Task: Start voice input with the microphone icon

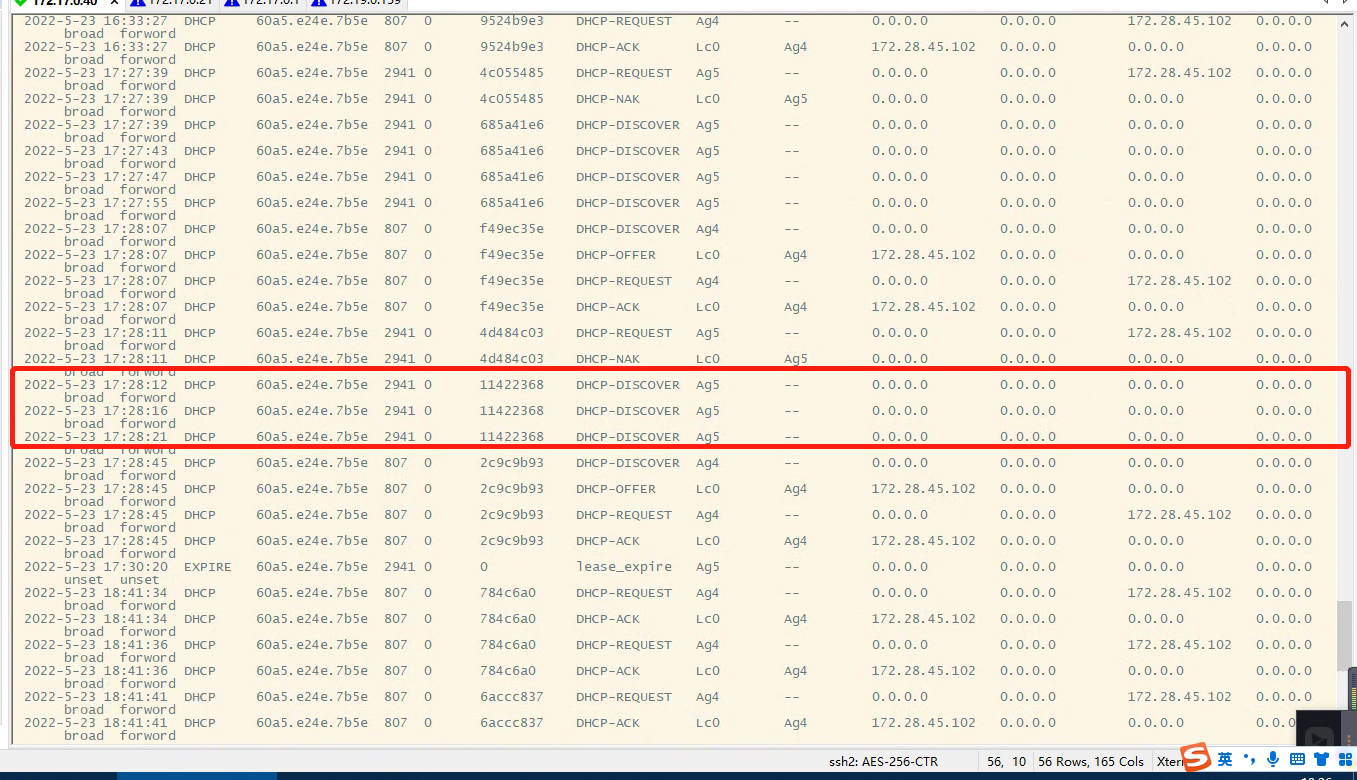Action: (x=1273, y=759)
